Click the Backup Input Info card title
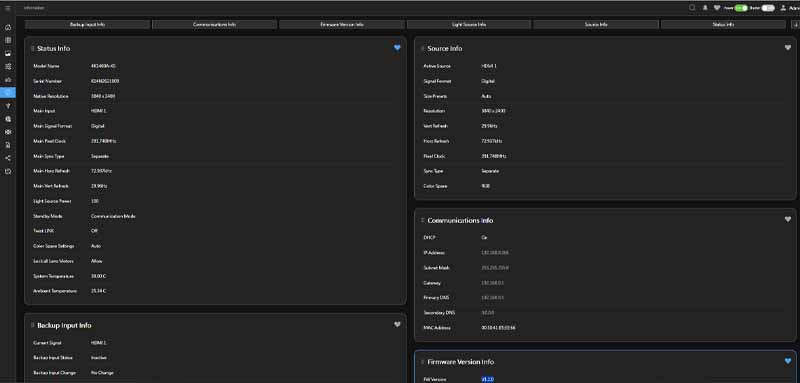 point(64,325)
